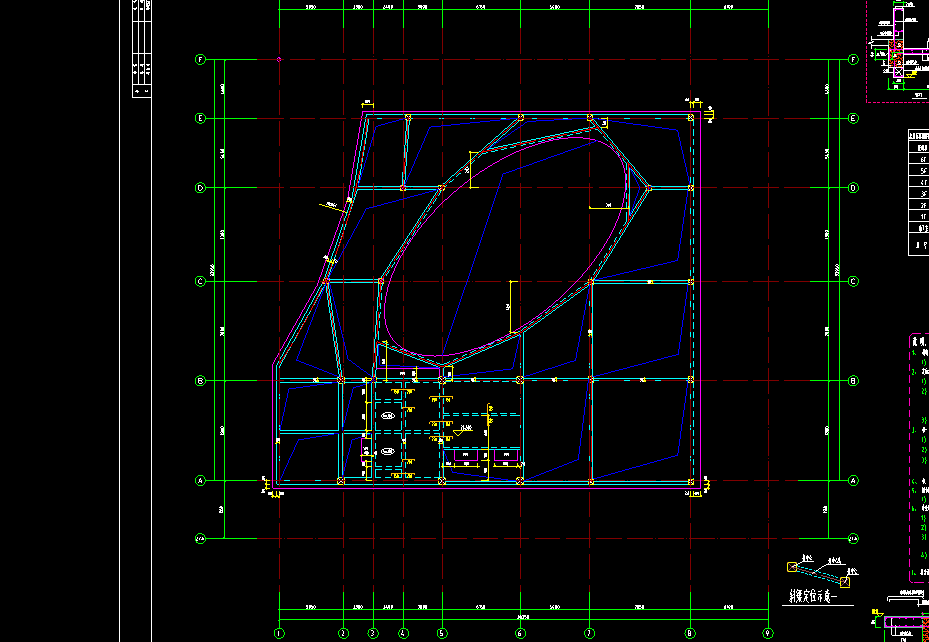Click bottom grid bubble number 3
This screenshot has height=642, width=929.
[x=373, y=633]
